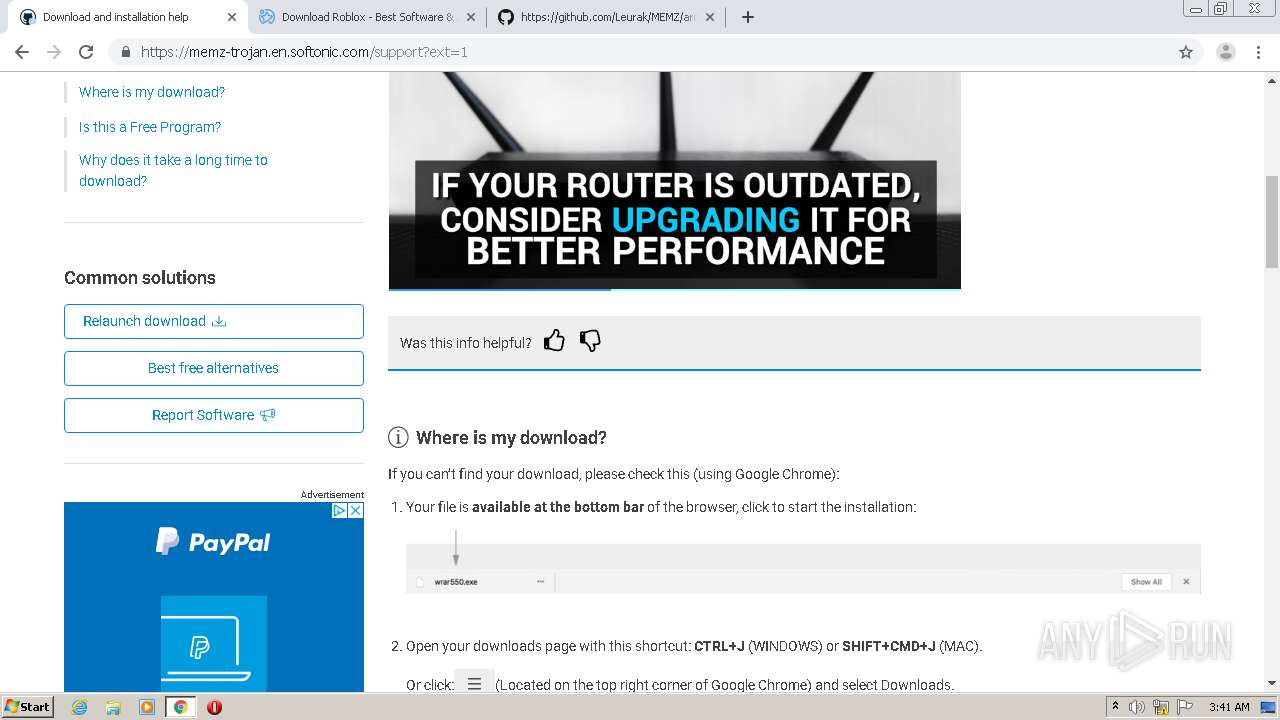Click the scrollbar up arrow
The image size is (1280, 720).
[x=1272, y=79]
